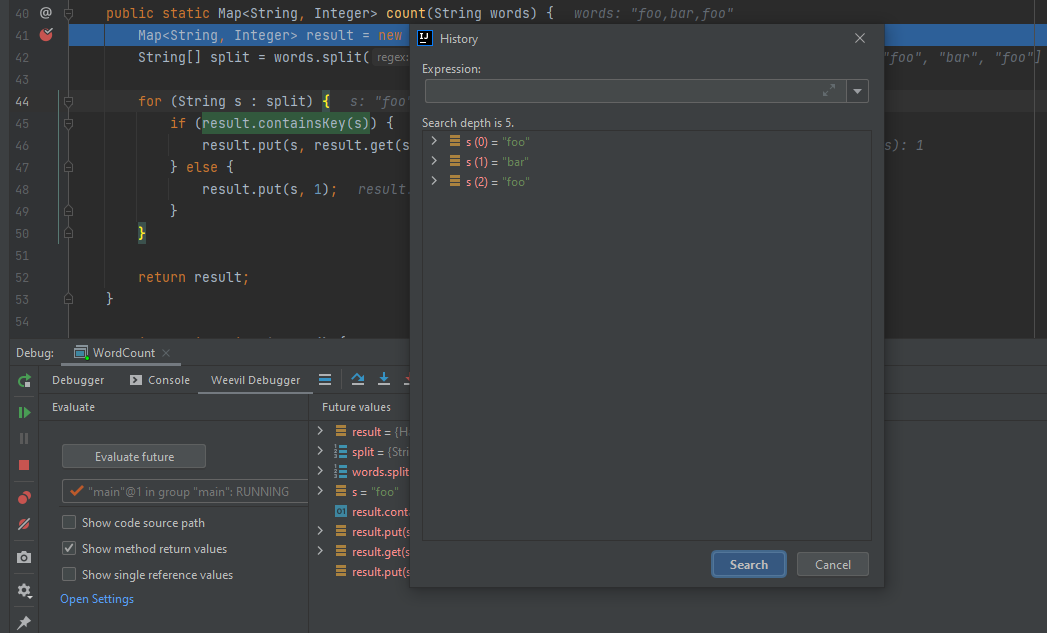This screenshot has height=633, width=1047.
Task: Step into the method
Action: tap(384, 379)
